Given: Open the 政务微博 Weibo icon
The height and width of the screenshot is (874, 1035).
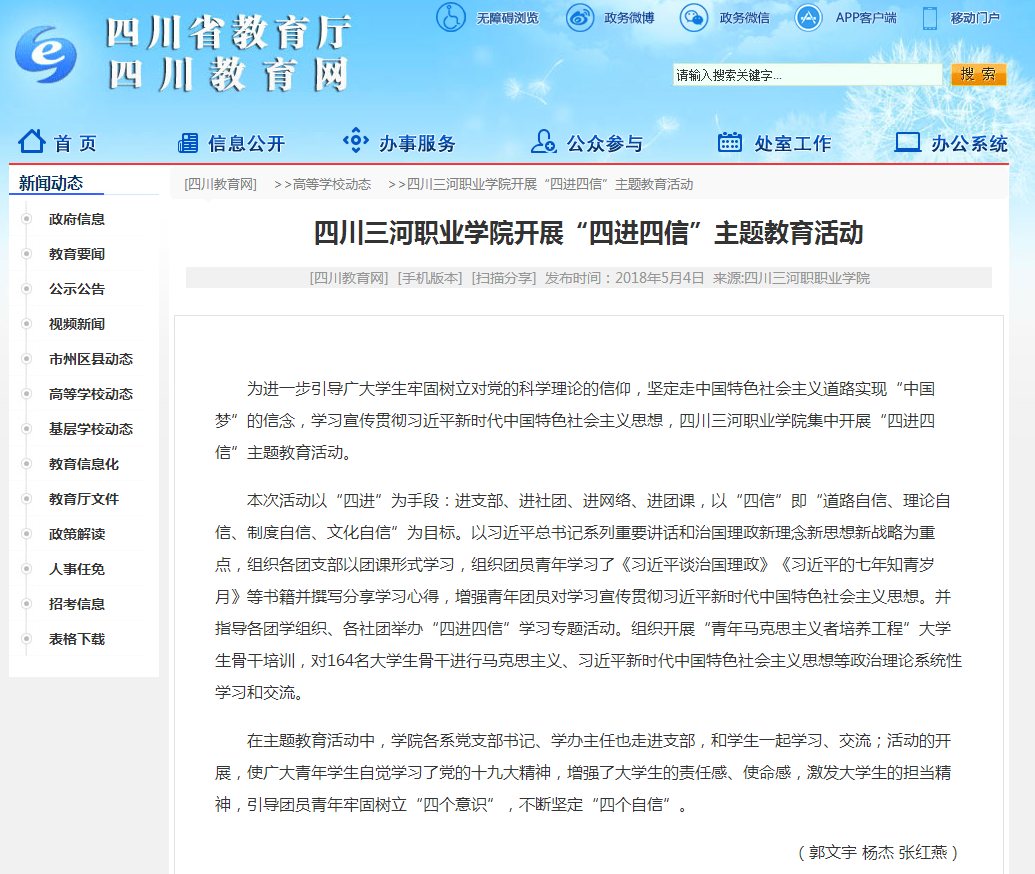Looking at the screenshot, I should tap(580, 17).
